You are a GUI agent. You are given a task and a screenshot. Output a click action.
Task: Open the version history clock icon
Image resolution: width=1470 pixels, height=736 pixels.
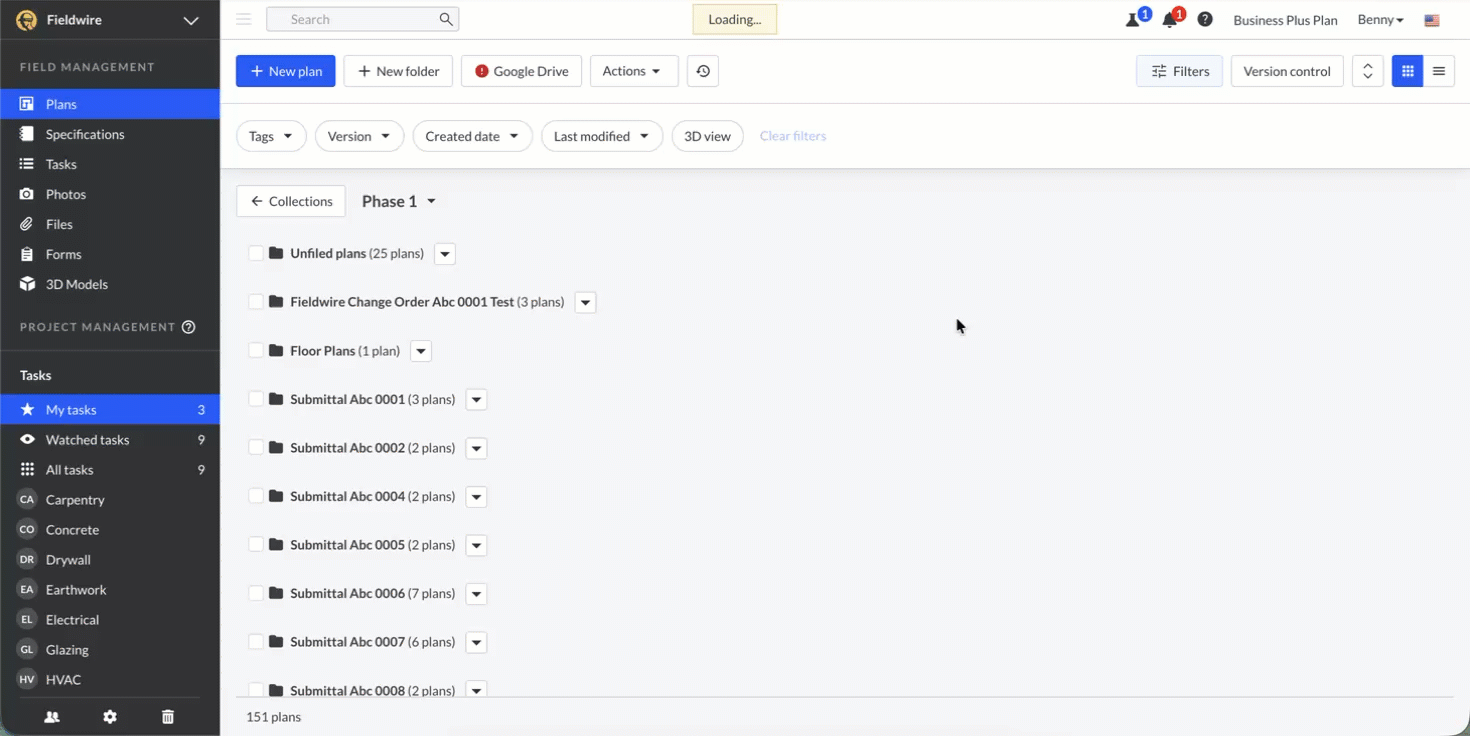coord(703,71)
